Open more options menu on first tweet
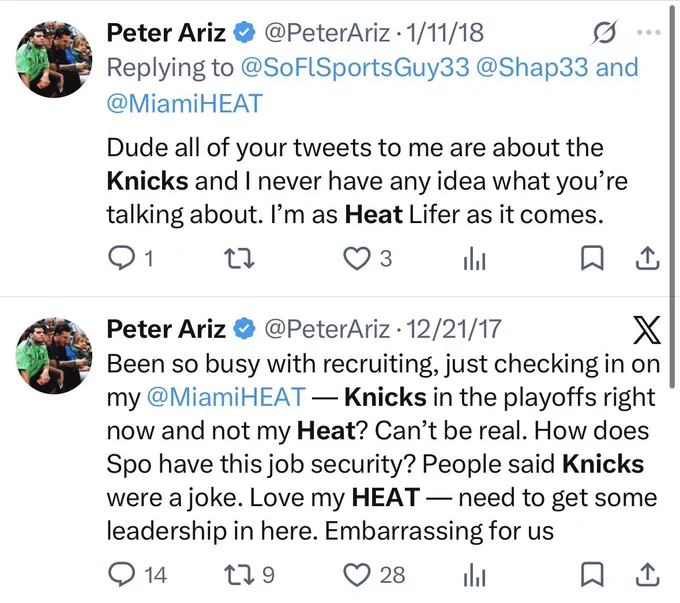 tap(649, 32)
